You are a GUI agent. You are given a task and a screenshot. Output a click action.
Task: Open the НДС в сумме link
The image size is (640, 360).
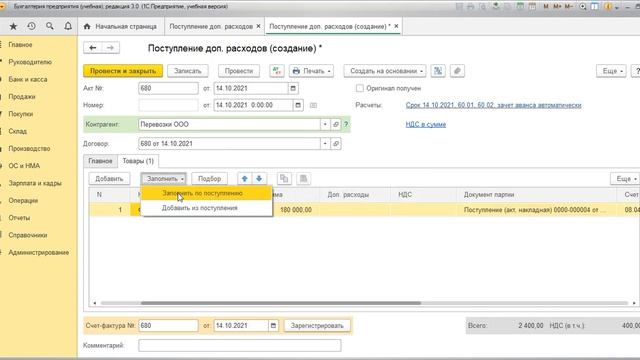point(426,124)
